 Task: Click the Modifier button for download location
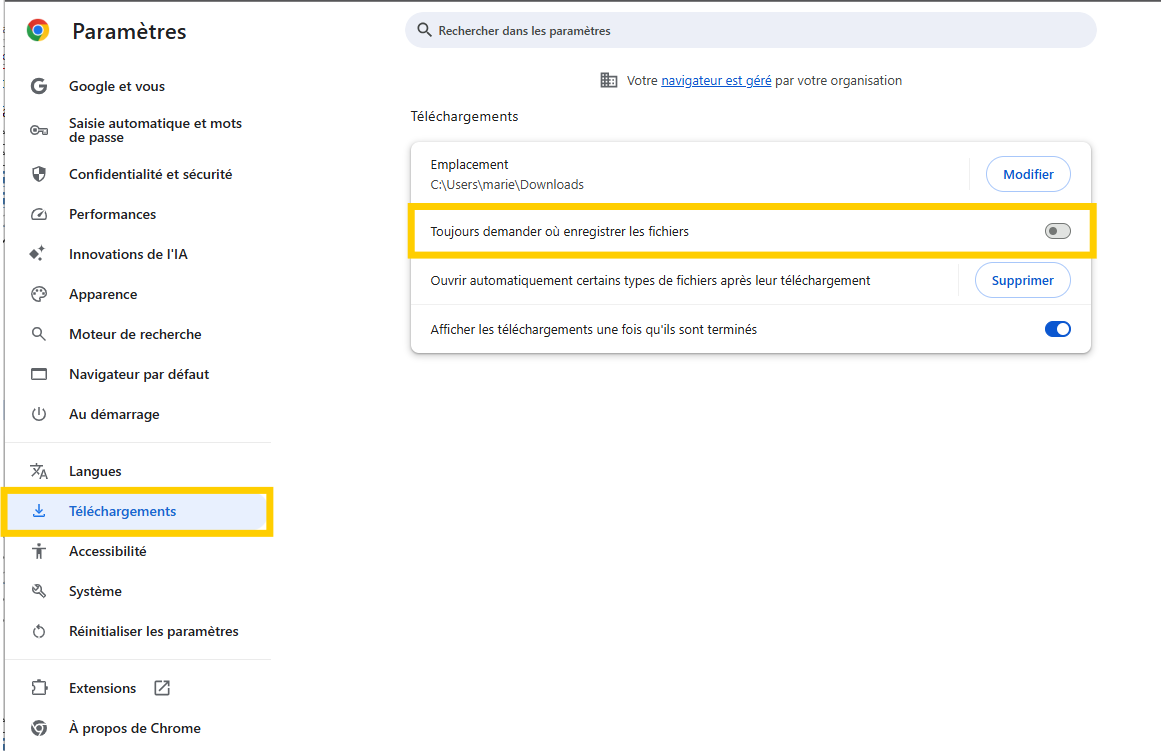click(x=1028, y=174)
